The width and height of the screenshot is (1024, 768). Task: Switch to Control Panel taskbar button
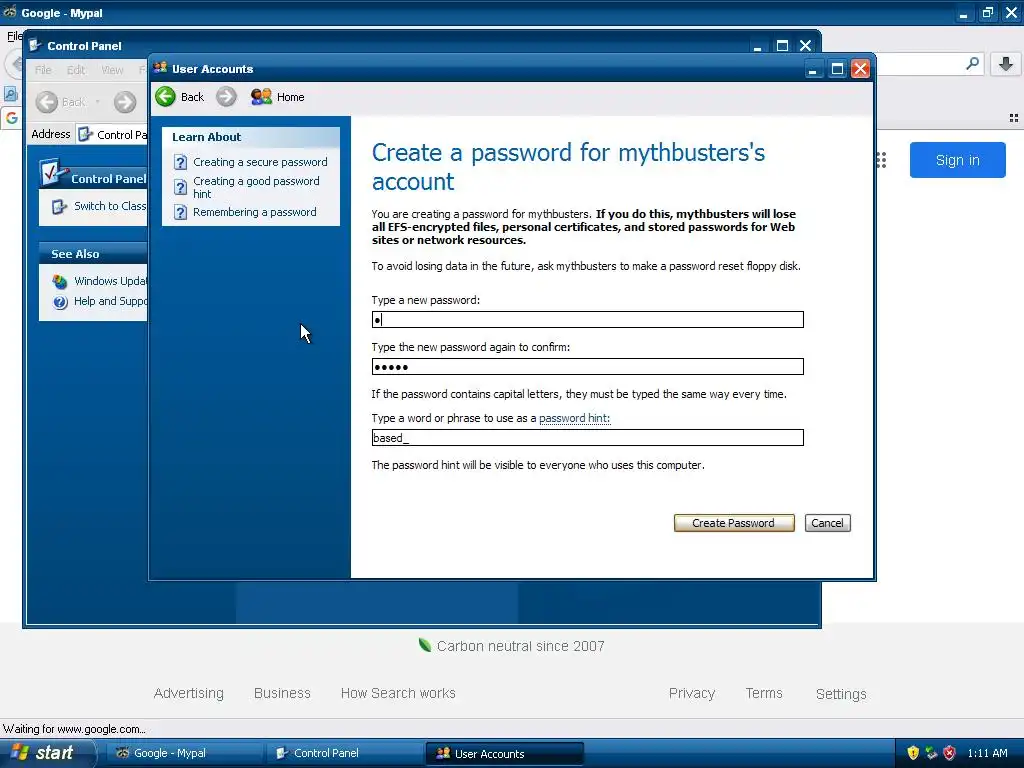345,753
